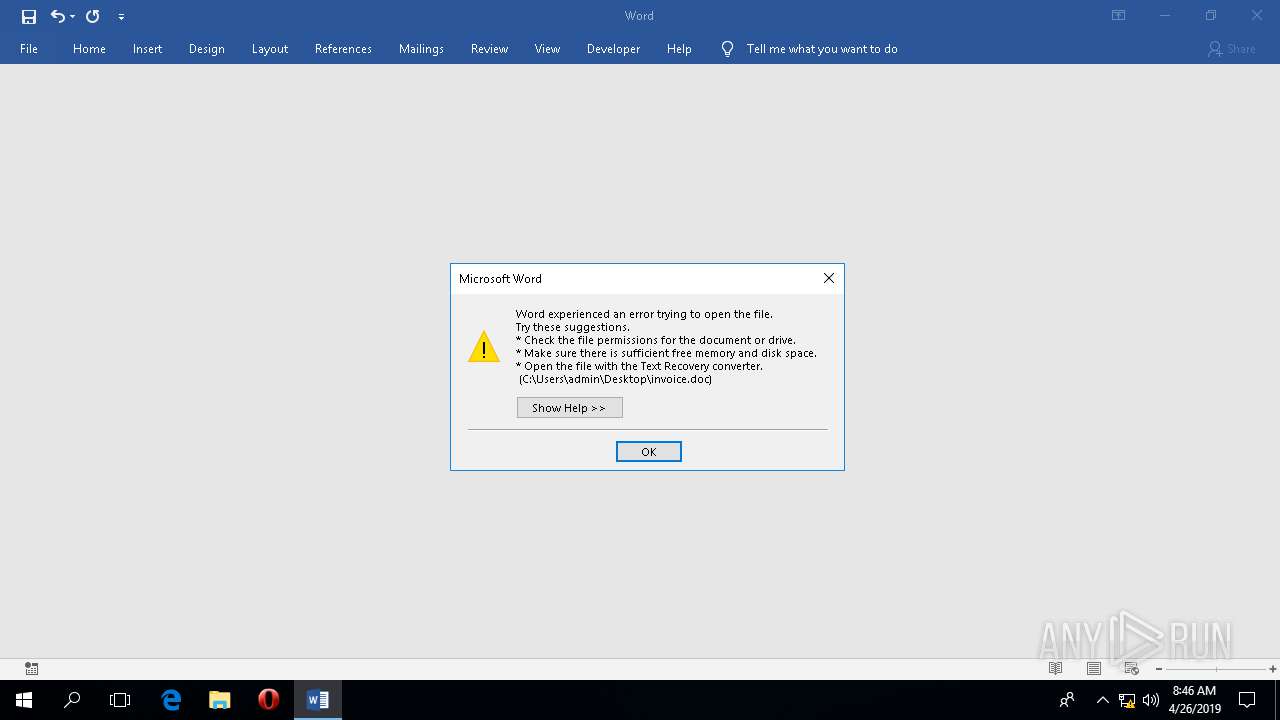Click the invoice.doc file path text

pyautogui.click(x=615, y=379)
